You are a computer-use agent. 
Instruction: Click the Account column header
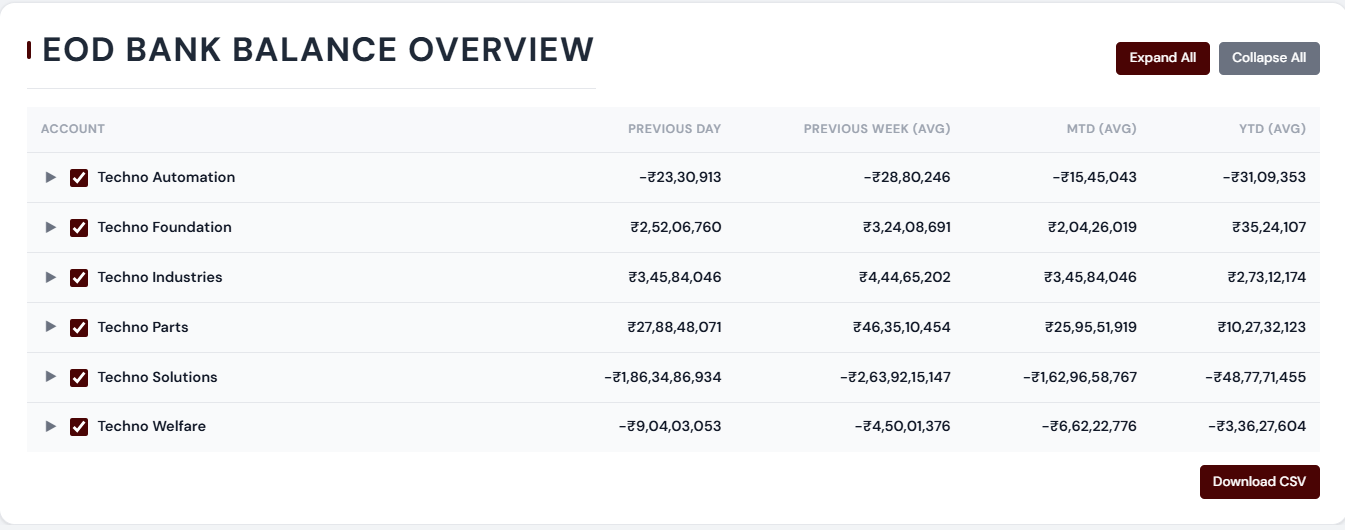73,129
